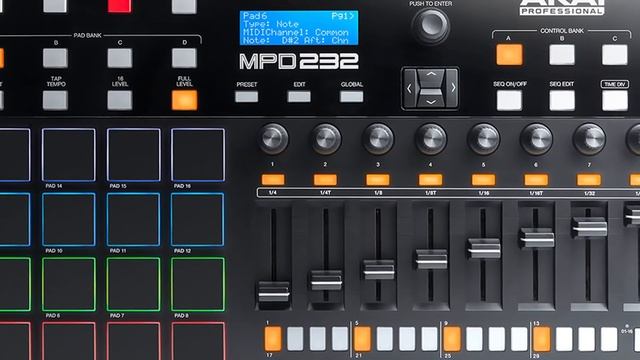The image size is (640, 360).
Task: Switch off the lit Control Bank A
Action: tap(509, 55)
